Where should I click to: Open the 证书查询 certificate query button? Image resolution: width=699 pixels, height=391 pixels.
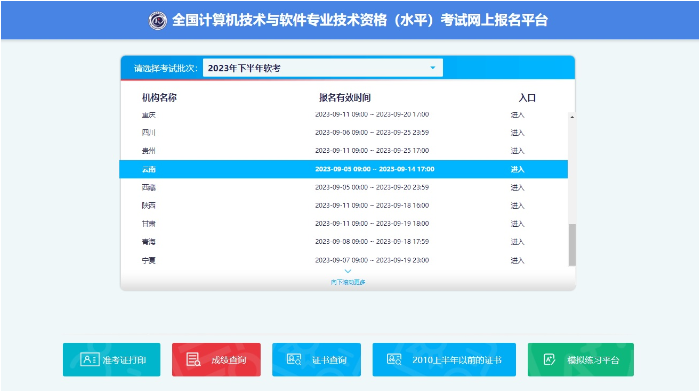click(x=317, y=359)
